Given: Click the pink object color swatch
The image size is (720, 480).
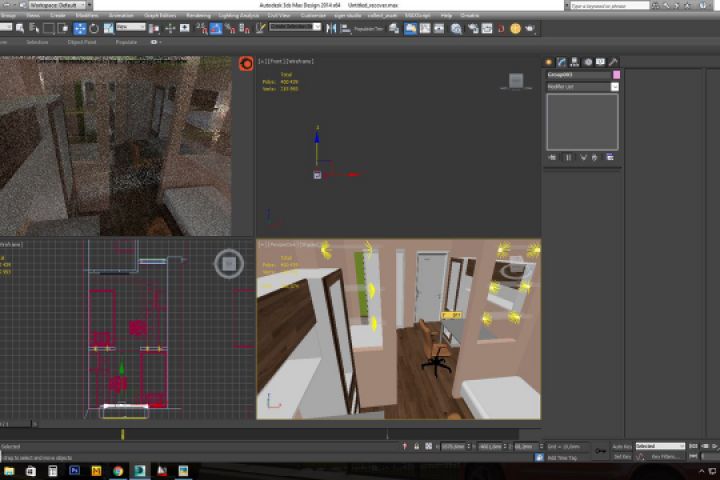Looking at the screenshot, I should 616,74.
